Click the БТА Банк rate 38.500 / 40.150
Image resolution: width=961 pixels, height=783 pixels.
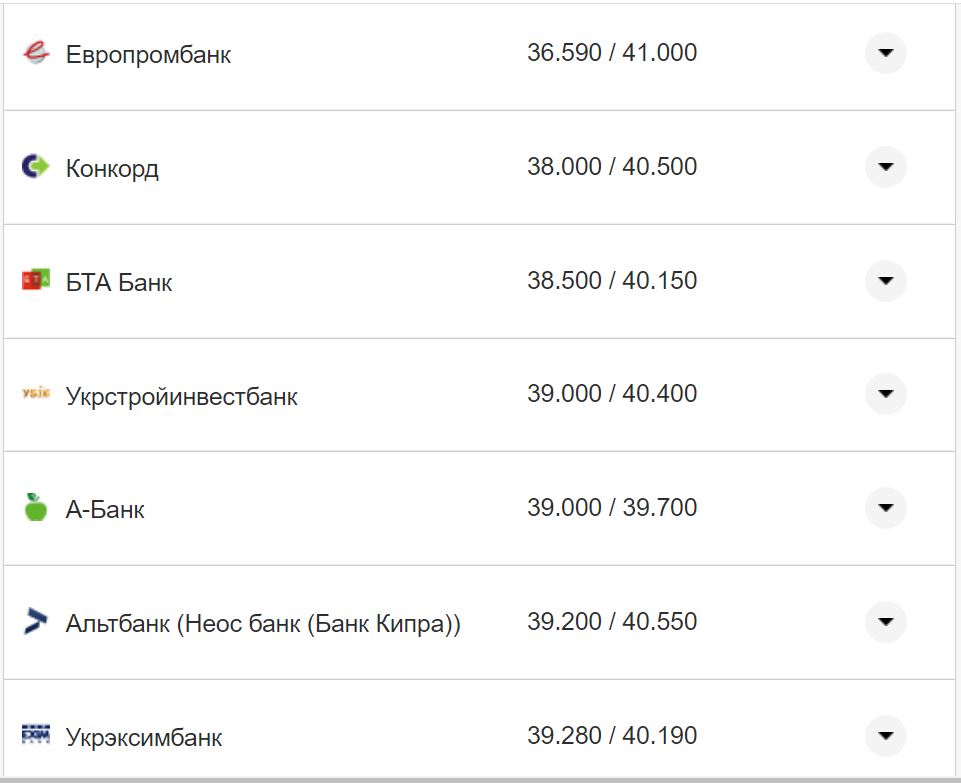[612, 281]
